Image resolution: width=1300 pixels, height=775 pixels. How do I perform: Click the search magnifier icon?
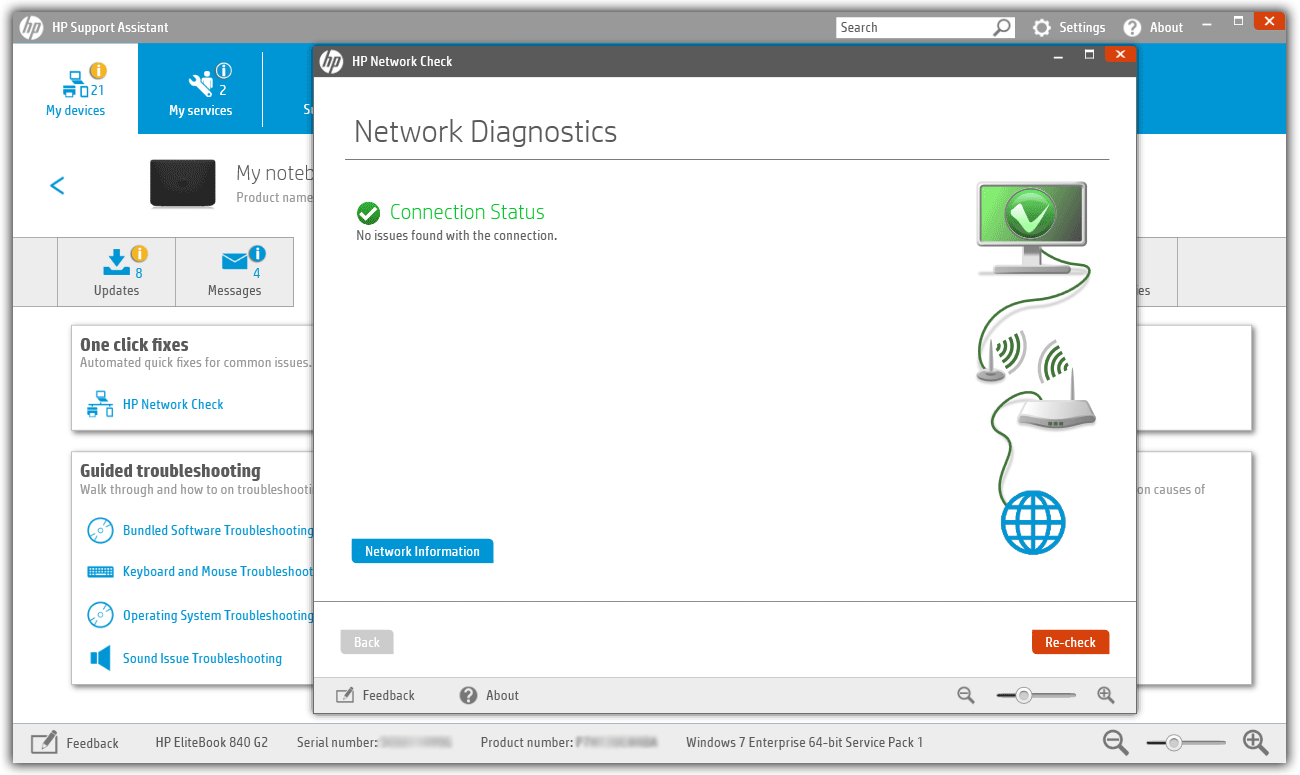pyautogui.click(x=1002, y=28)
